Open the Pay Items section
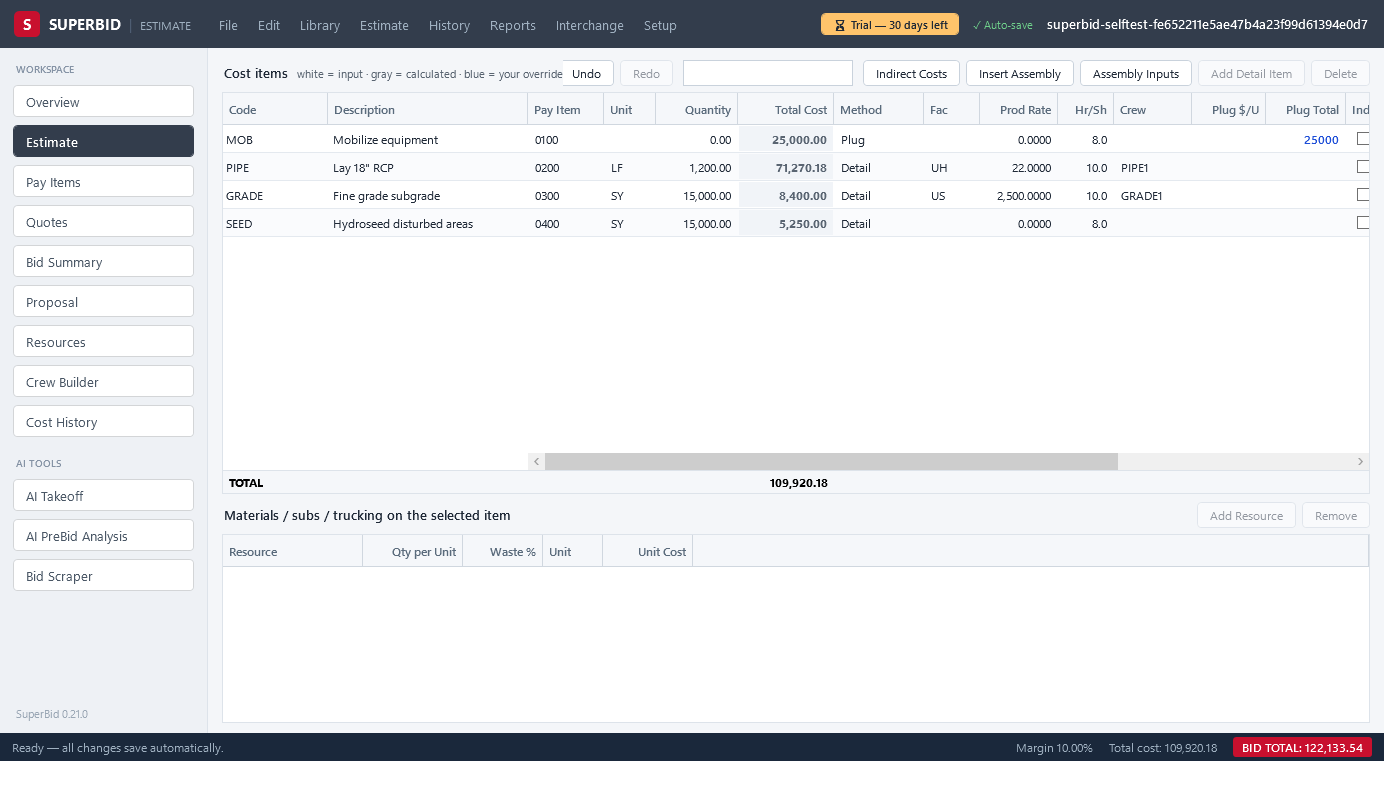The height and width of the screenshot is (800, 1400). [104, 182]
